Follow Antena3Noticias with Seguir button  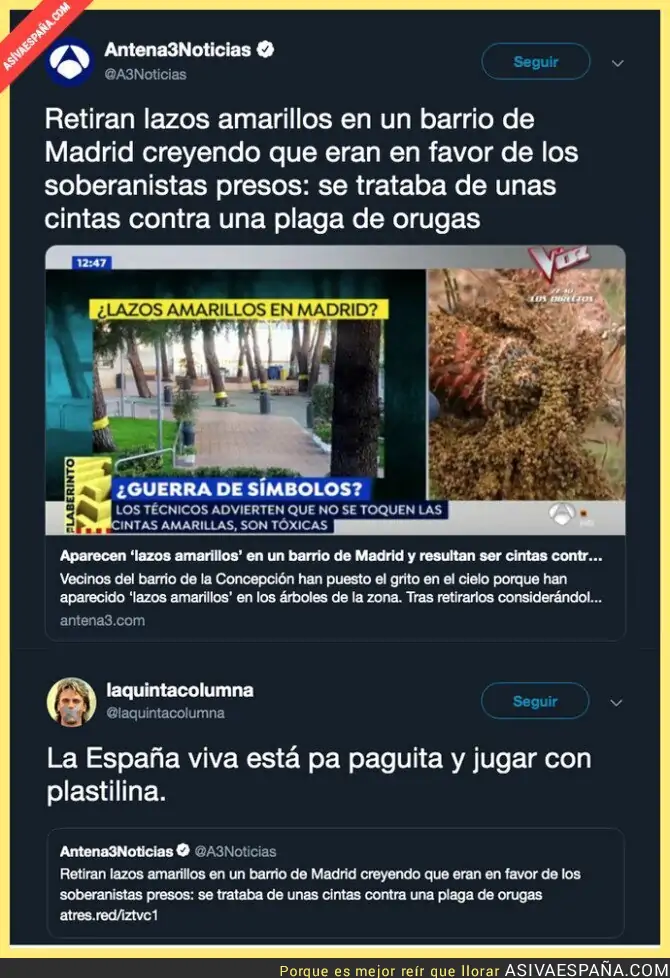tap(535, 61)
